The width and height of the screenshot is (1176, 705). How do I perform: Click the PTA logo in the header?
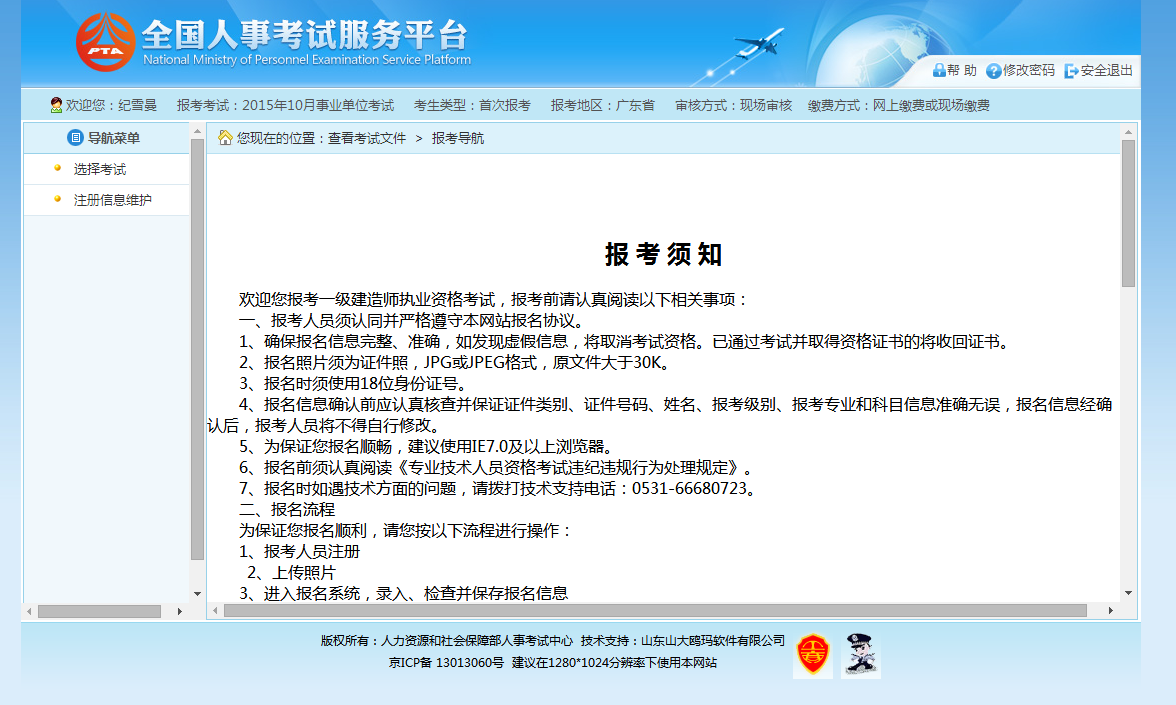coord(105,42)
